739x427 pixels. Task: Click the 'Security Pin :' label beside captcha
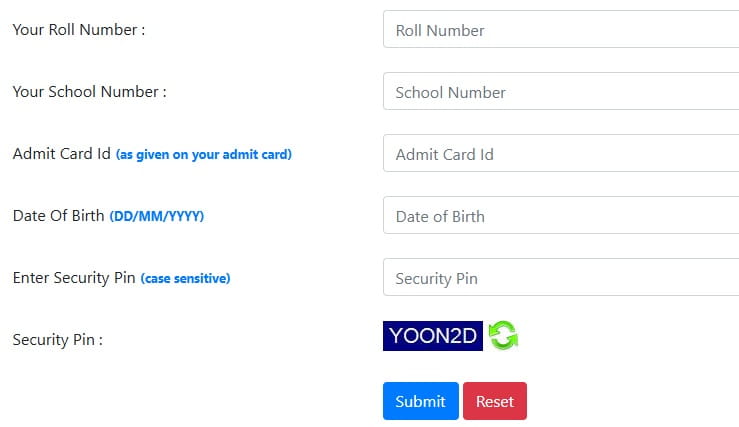point(58,340)
